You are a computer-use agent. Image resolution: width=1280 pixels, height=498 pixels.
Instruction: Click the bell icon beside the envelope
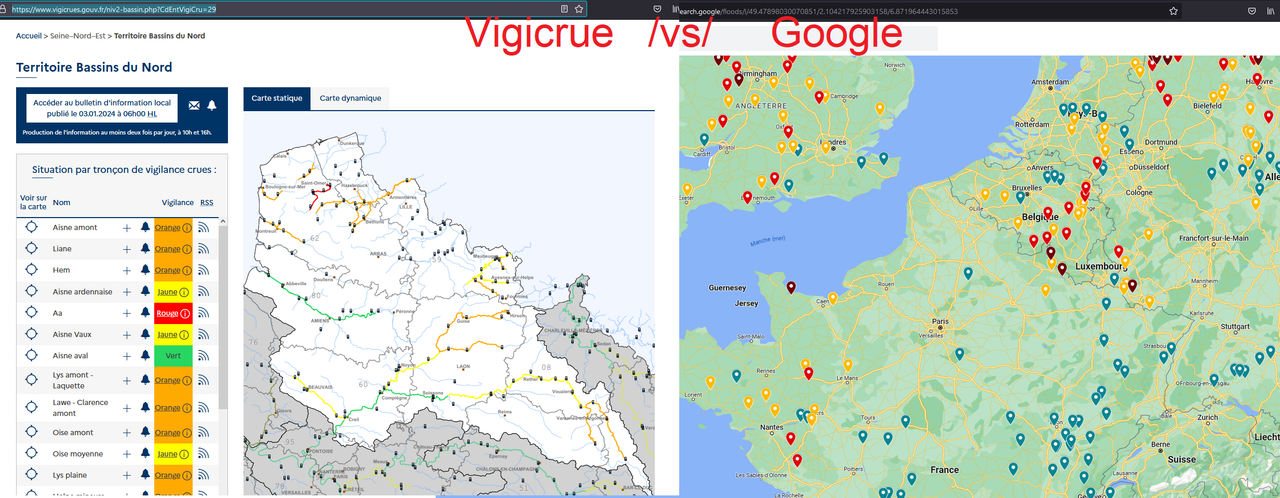click(211, 105)
